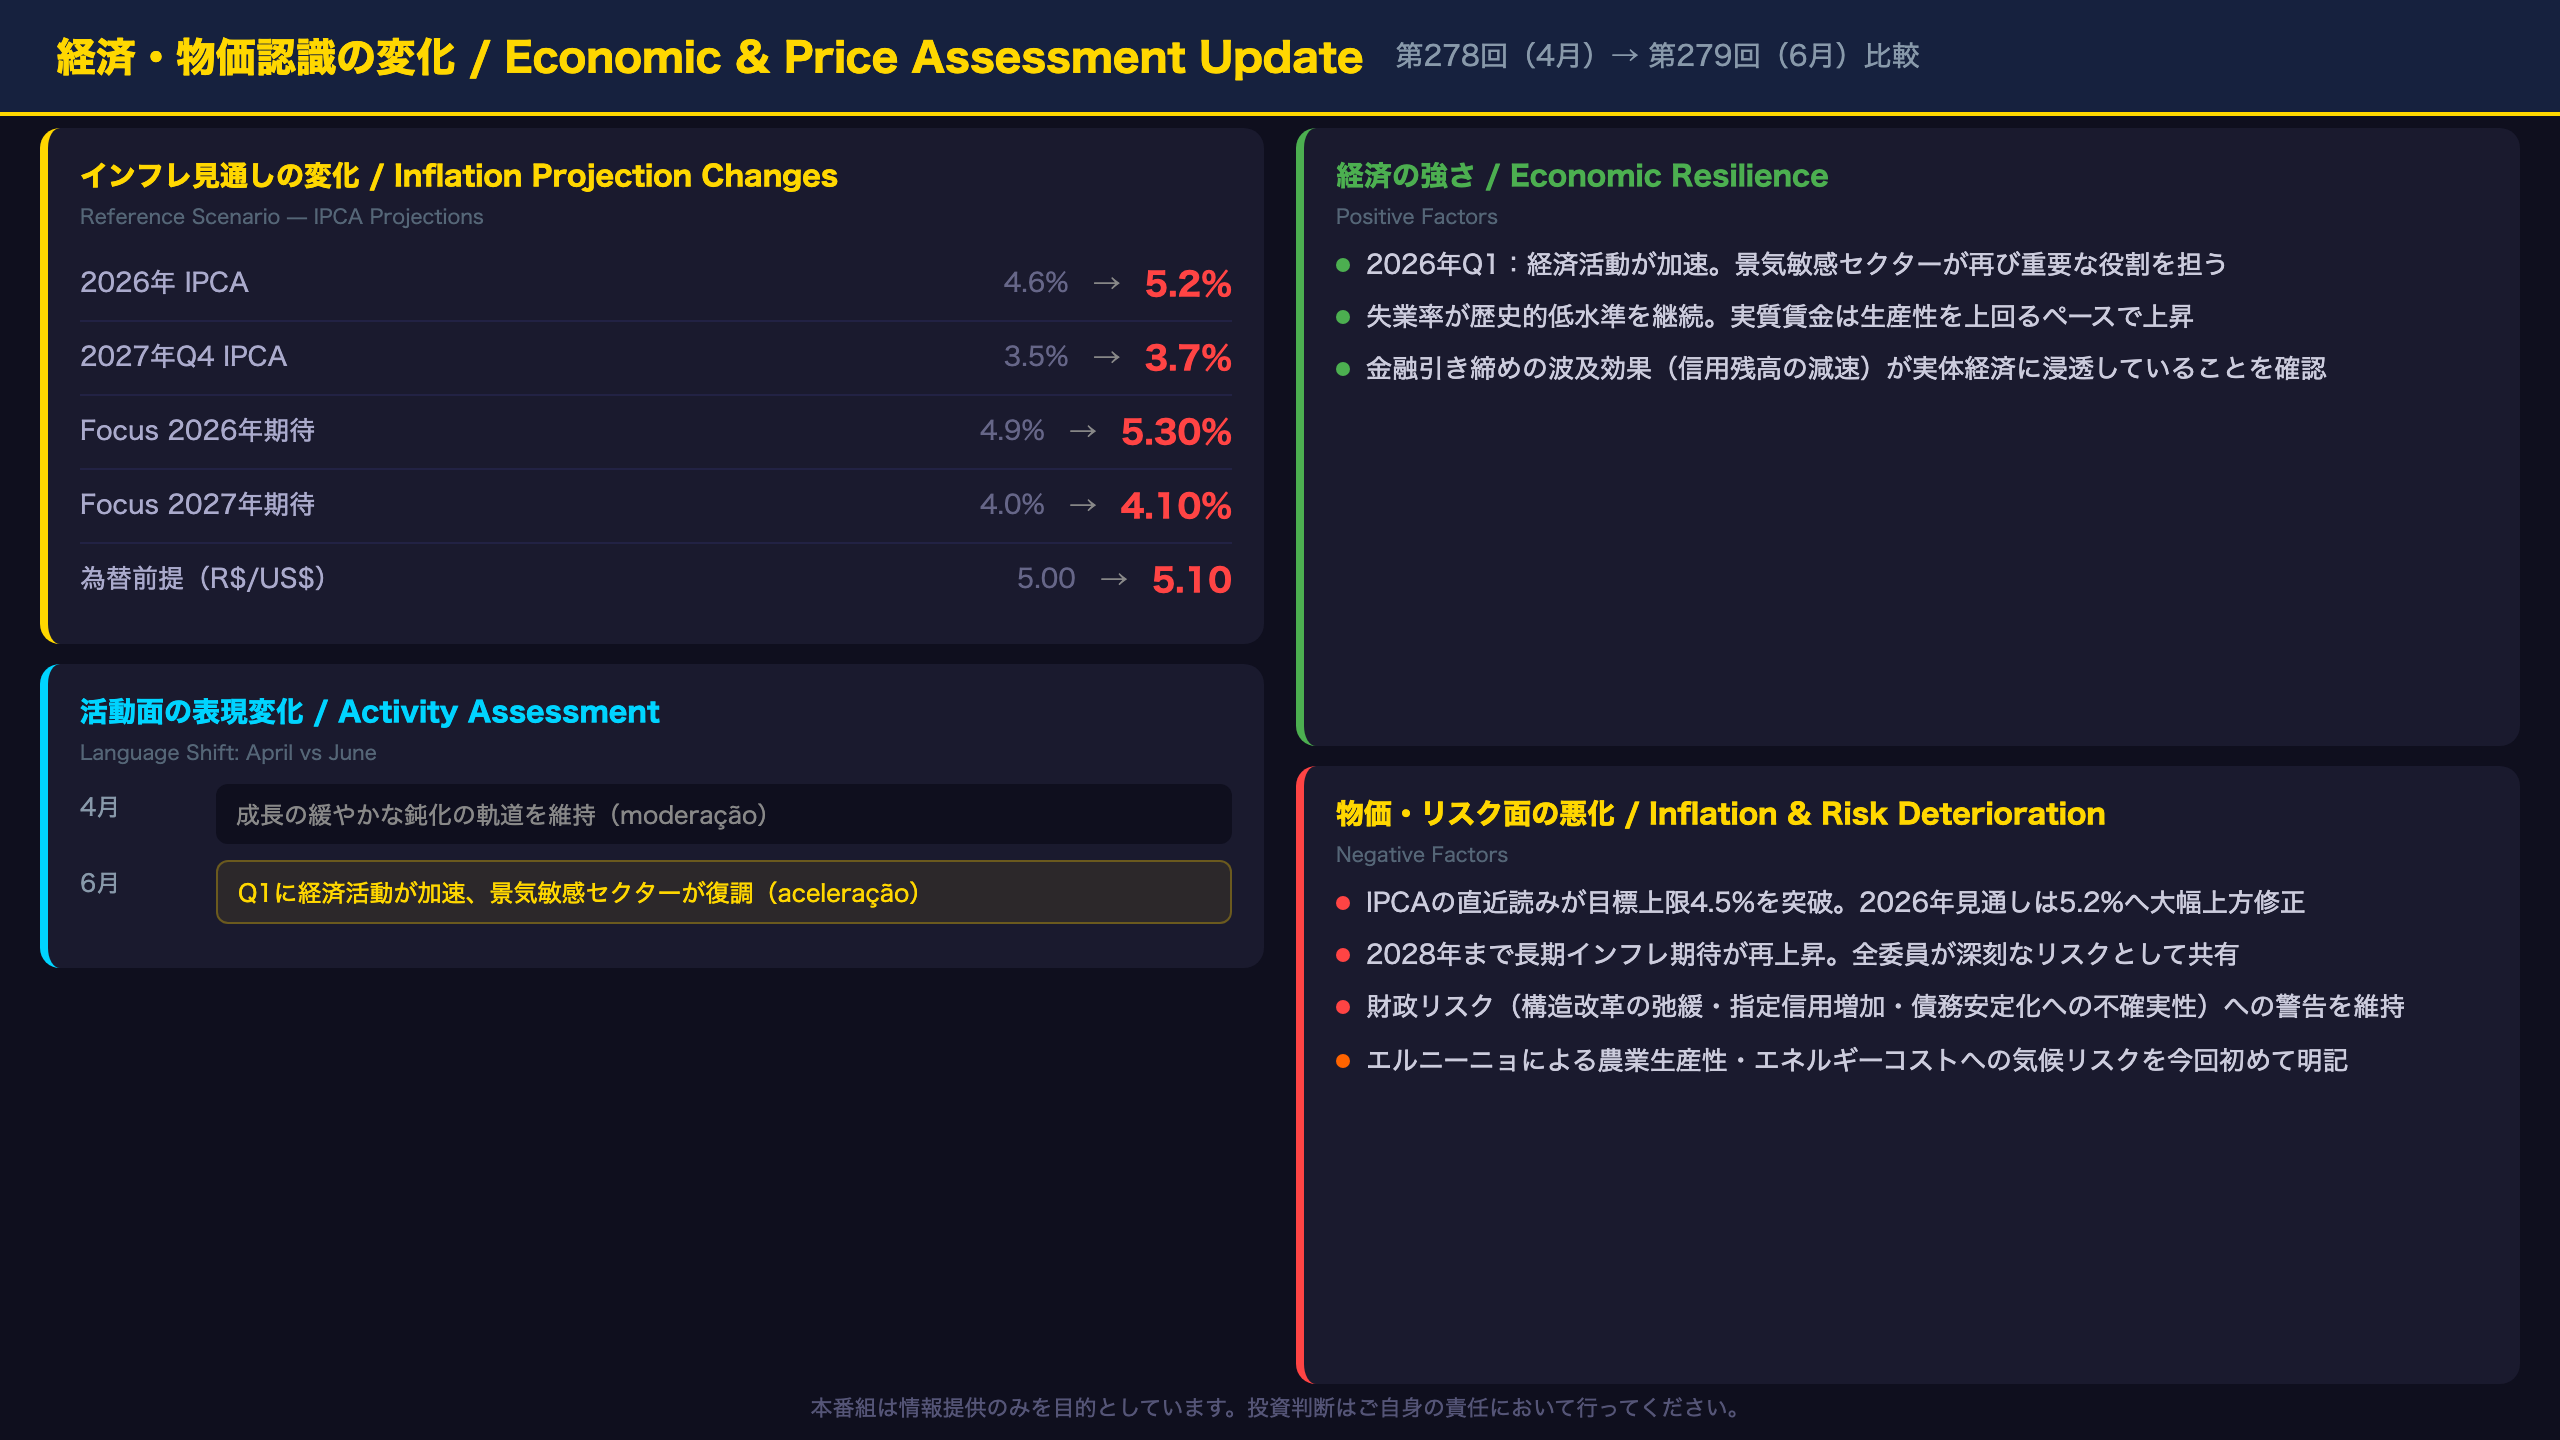Click the green bullet beside 失業率 item
The height and width of the screenshot is (1440, 2560).
[1343, 317]
